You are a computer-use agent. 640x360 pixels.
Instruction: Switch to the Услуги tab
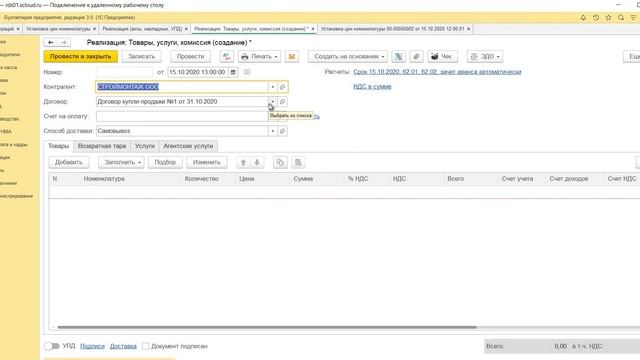click(x=145, y=146)
